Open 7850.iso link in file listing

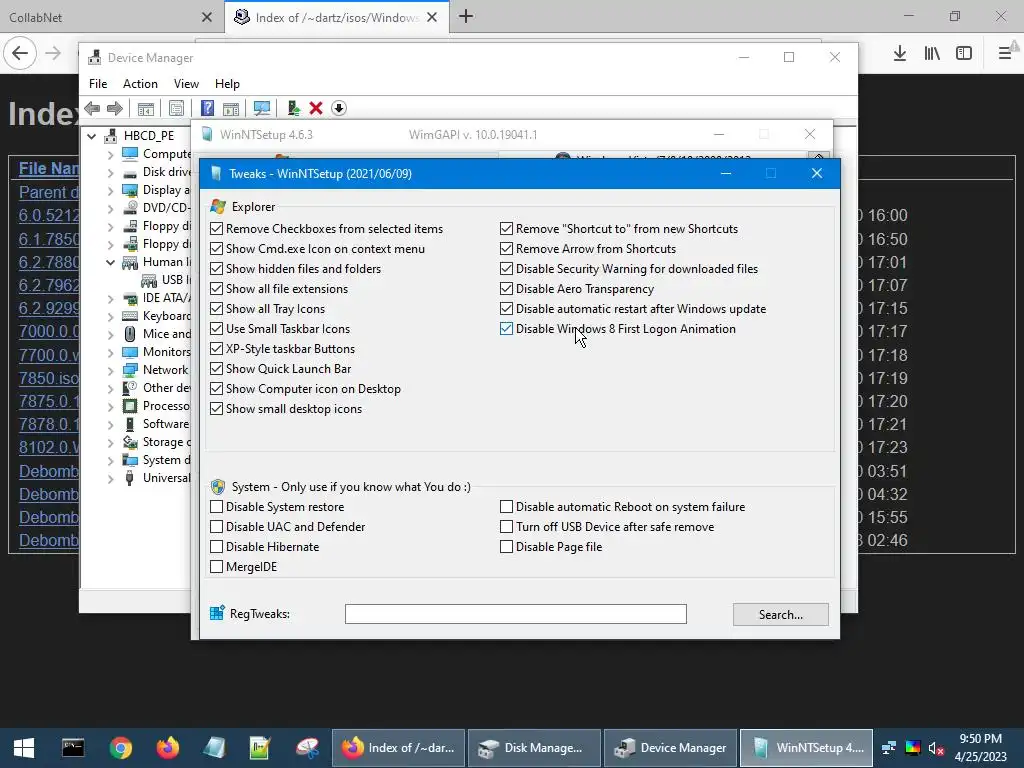pos(49,378)
